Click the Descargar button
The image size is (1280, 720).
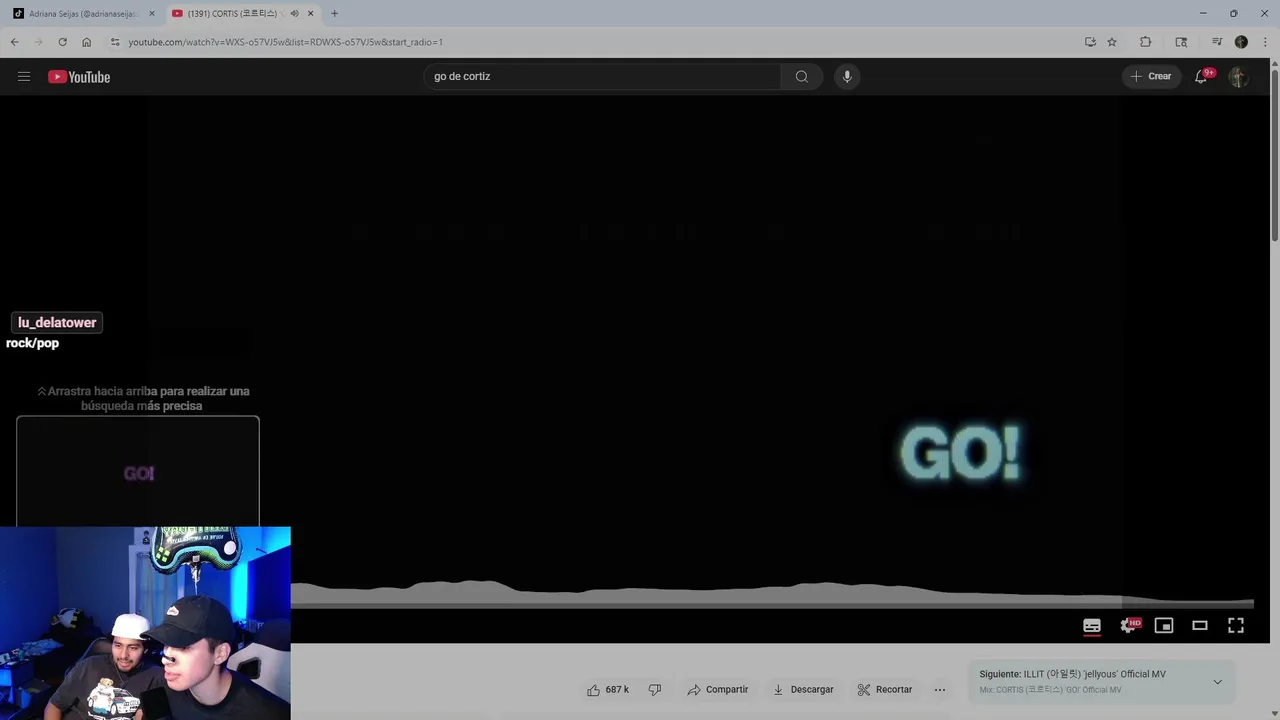[803, 689]
